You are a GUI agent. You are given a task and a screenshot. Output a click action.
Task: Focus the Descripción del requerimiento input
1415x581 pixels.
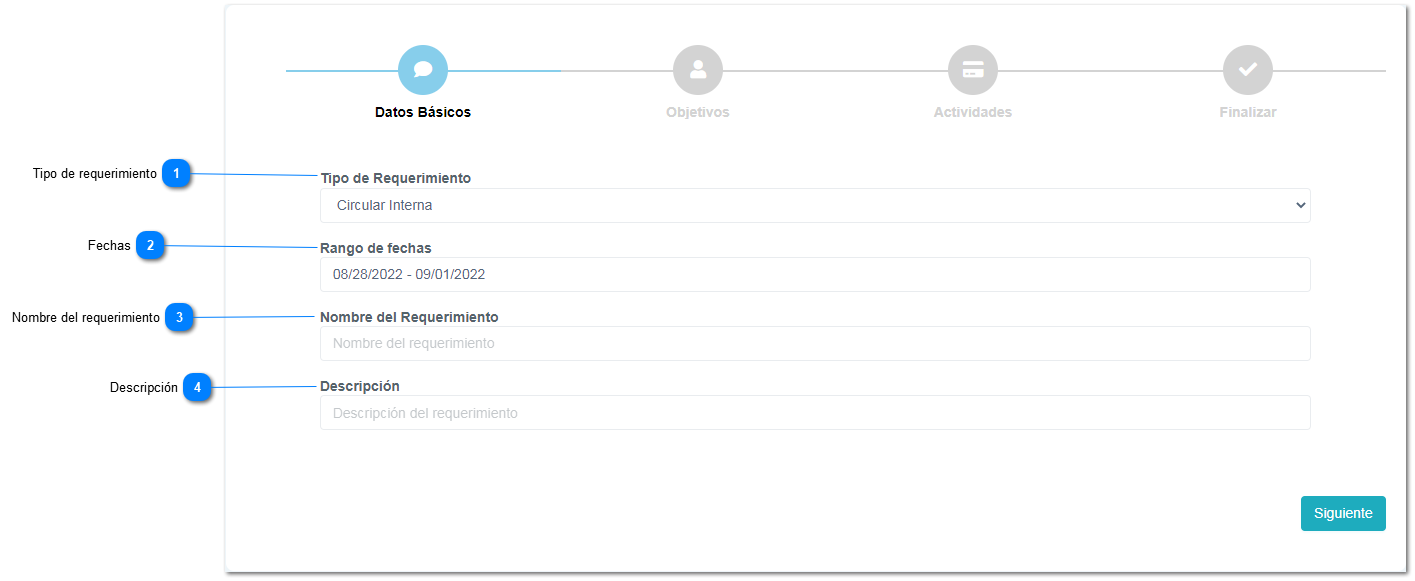815,412
